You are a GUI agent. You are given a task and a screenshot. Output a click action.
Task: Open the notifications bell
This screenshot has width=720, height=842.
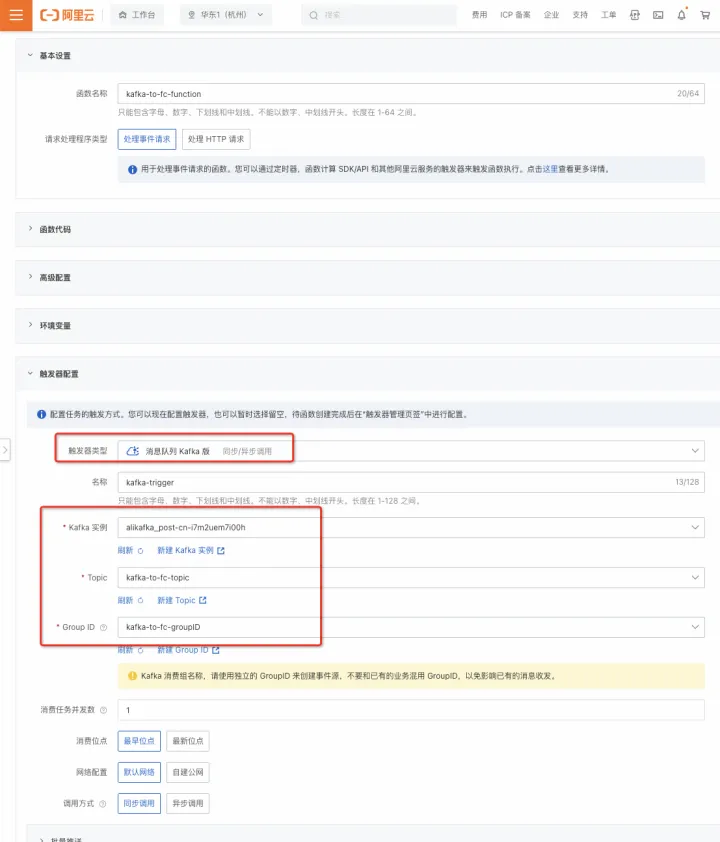point(681,15)
